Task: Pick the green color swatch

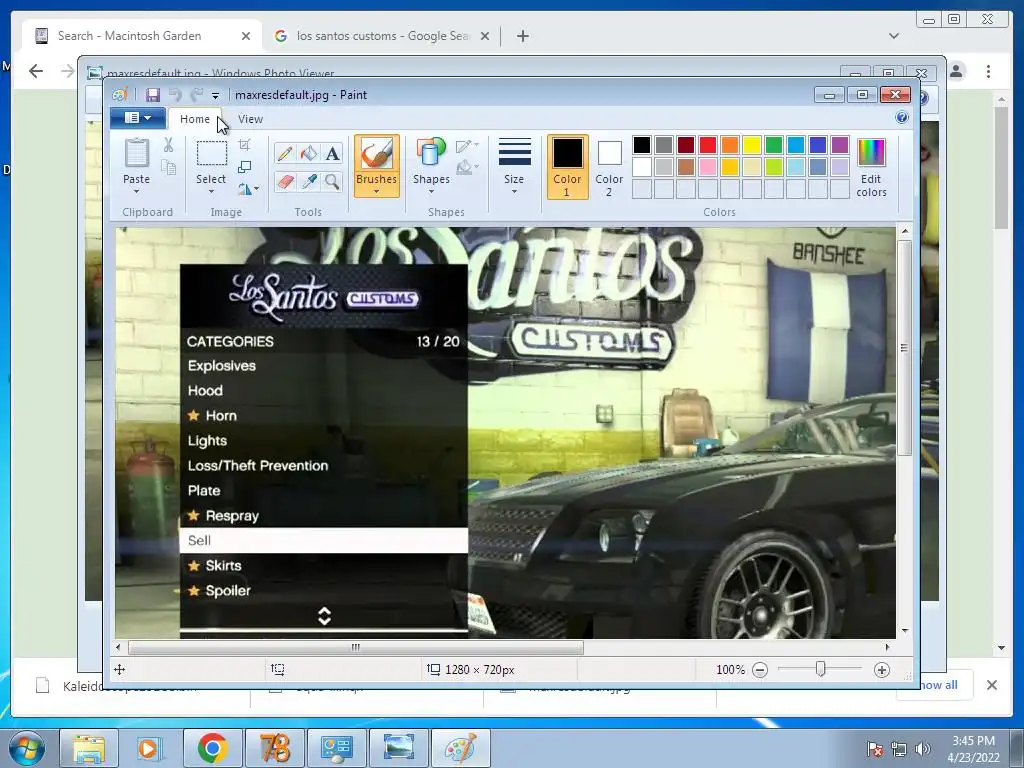Action: pos(773,144)
